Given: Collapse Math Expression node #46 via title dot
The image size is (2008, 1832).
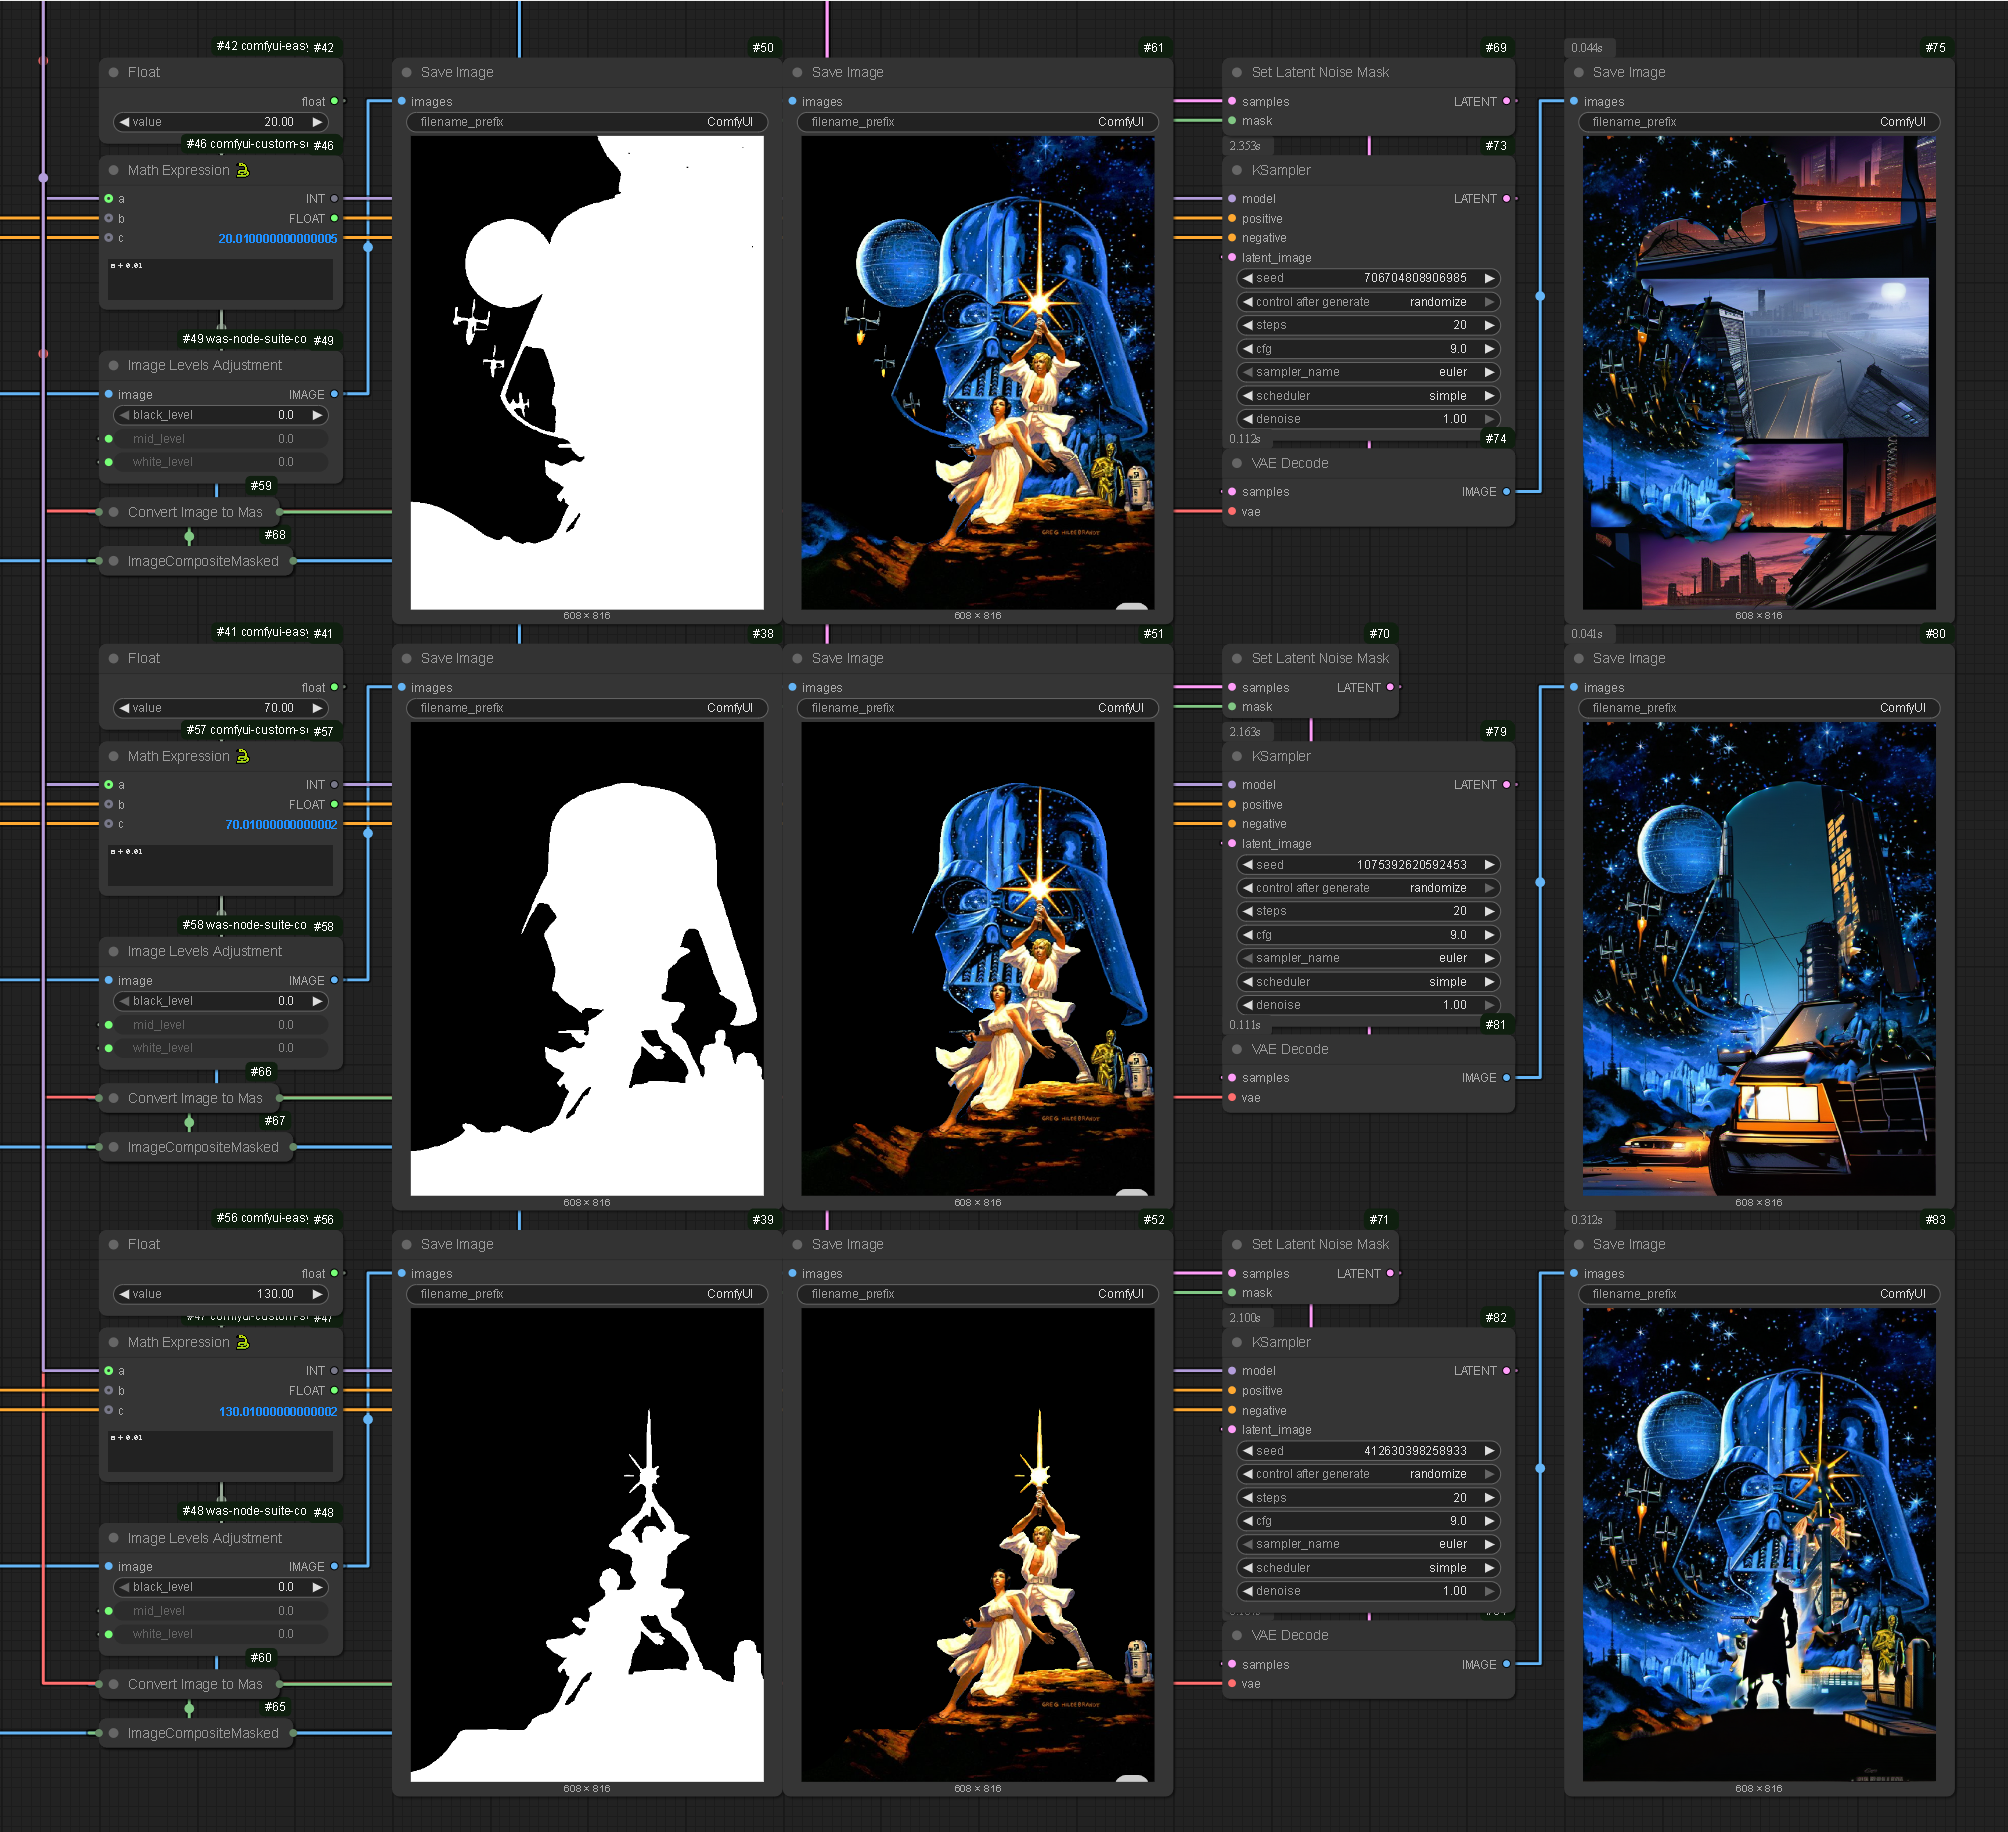Looking at the screenshot, I should point(114,170).
